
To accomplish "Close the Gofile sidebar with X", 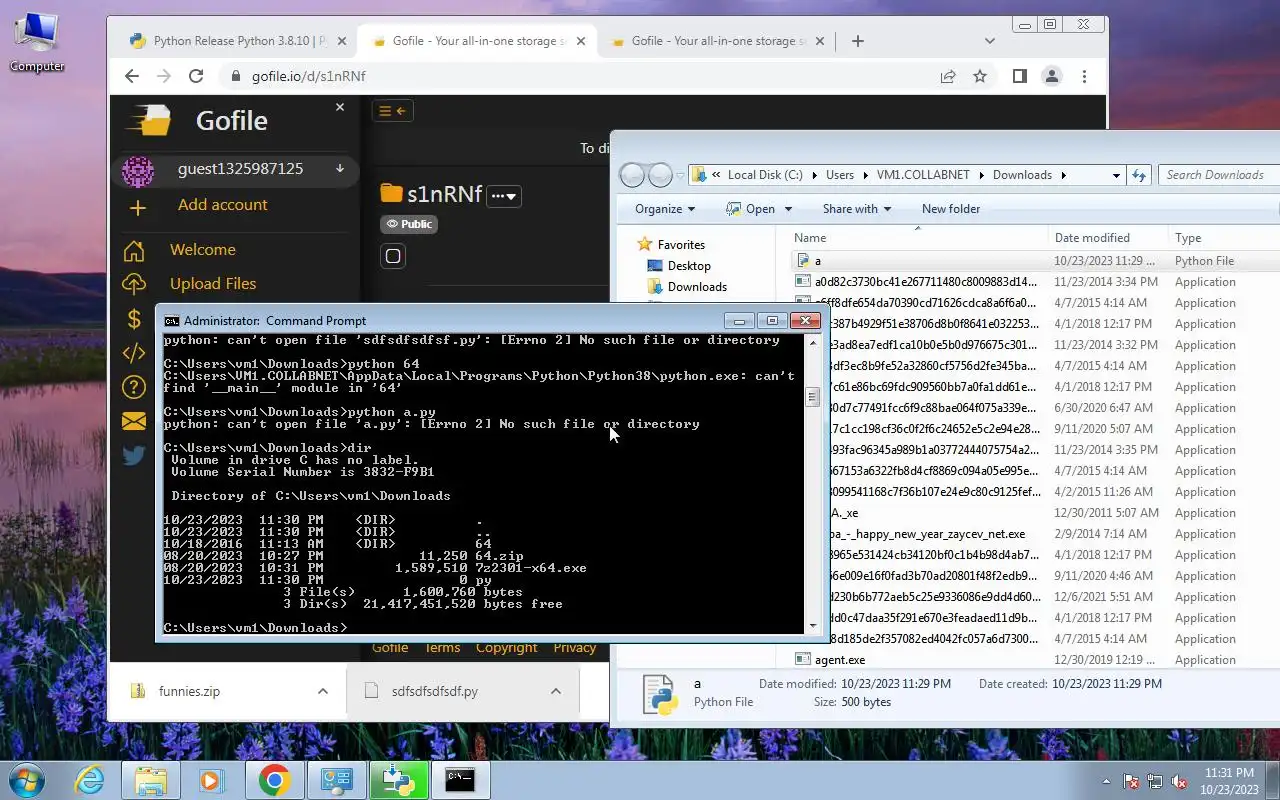I will pos(340,107).
